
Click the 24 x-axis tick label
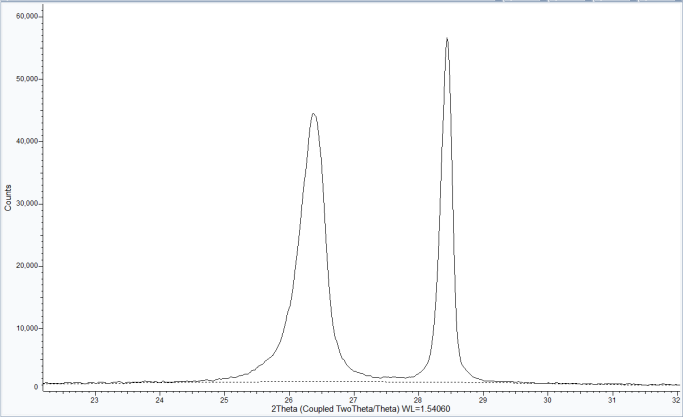pyautogui.click(x=160, y=401)
